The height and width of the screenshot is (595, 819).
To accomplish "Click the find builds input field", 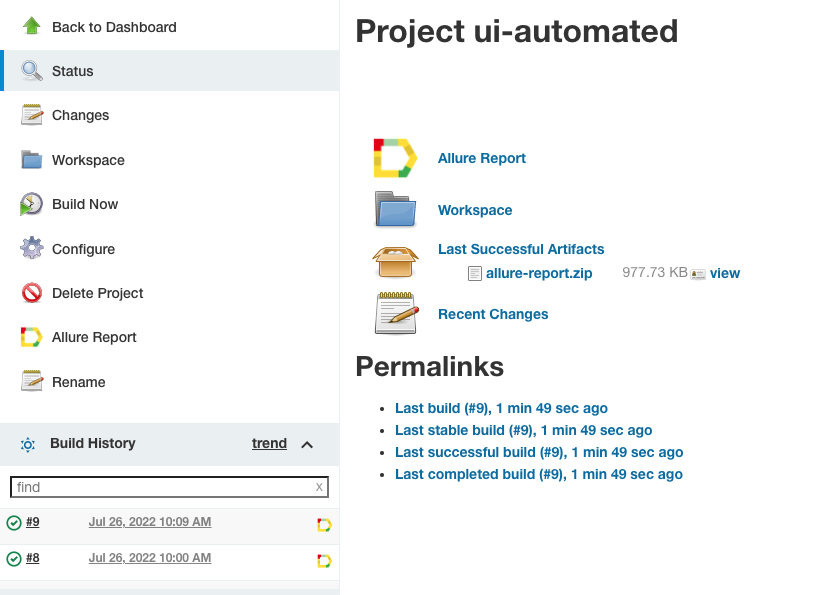I will click(169, 487).
